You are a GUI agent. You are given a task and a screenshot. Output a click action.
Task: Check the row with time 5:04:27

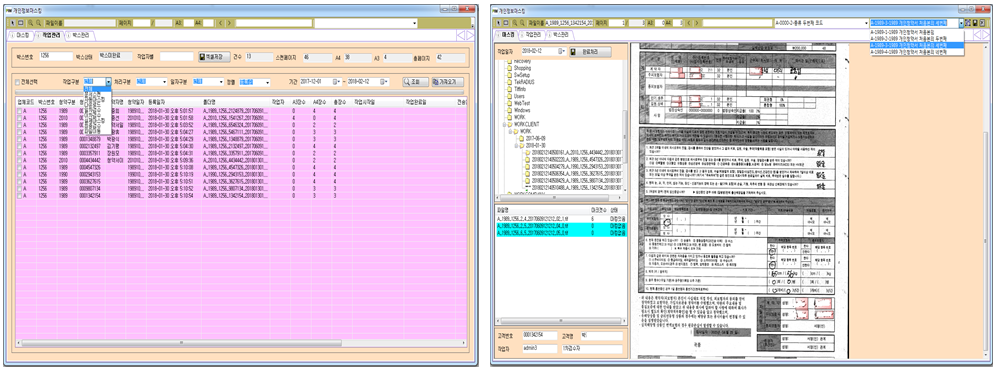point(19,131)
